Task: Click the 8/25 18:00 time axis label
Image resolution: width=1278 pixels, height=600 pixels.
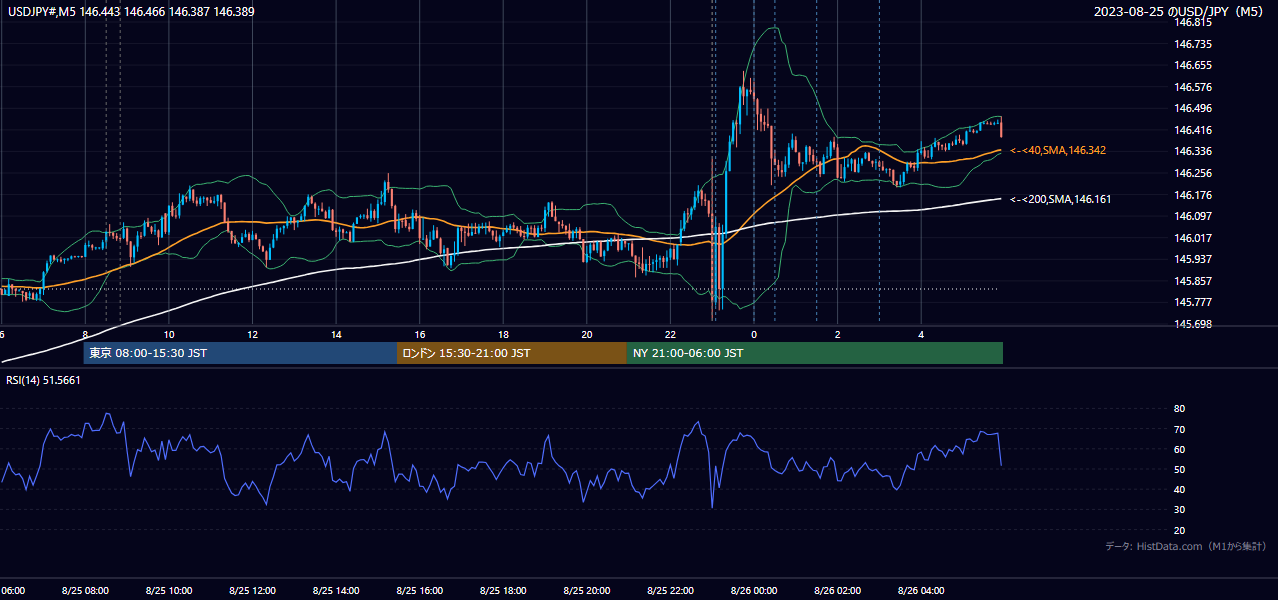Action: [x=503, y=591]
